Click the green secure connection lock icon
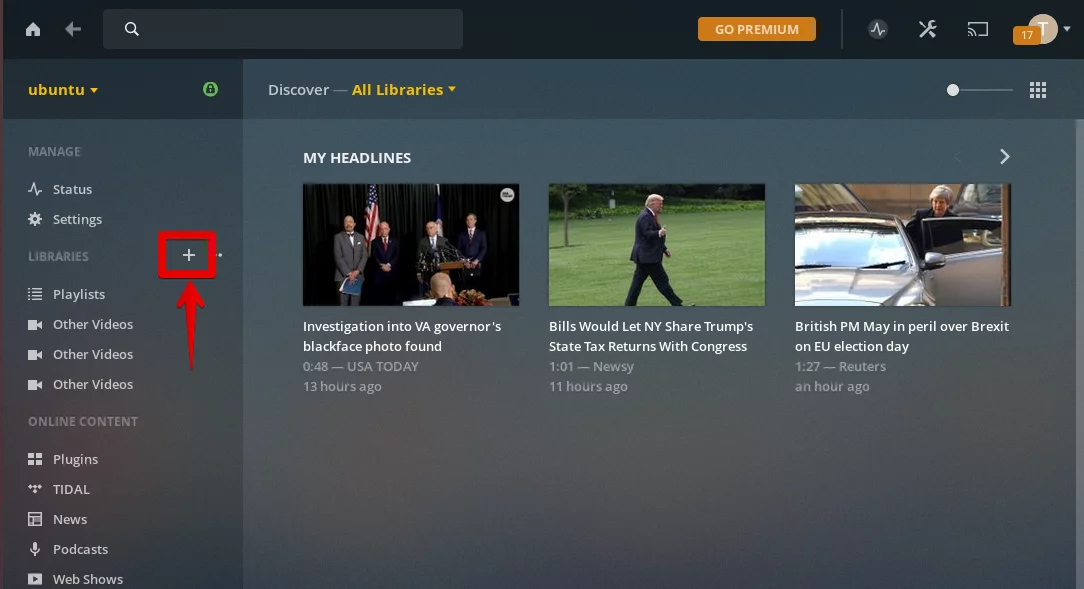The width and height of the screenshot is (1084, 589). pos(210,89)
